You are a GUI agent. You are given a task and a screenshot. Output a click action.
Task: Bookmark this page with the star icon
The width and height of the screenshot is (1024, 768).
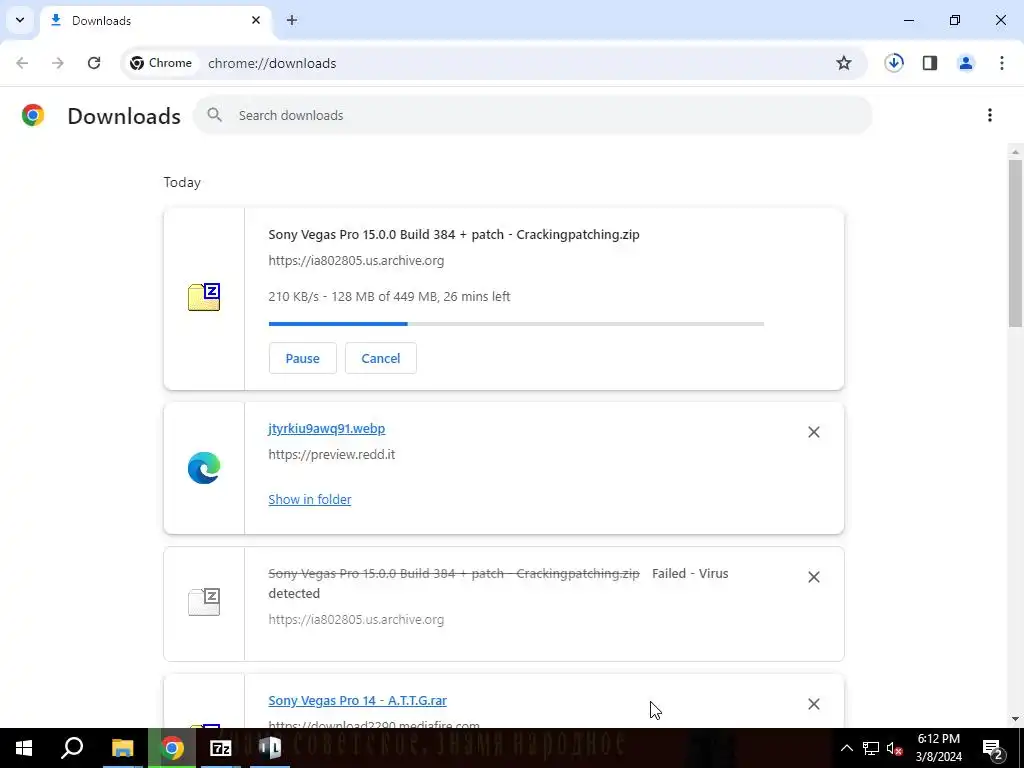[x=844, y=63]
